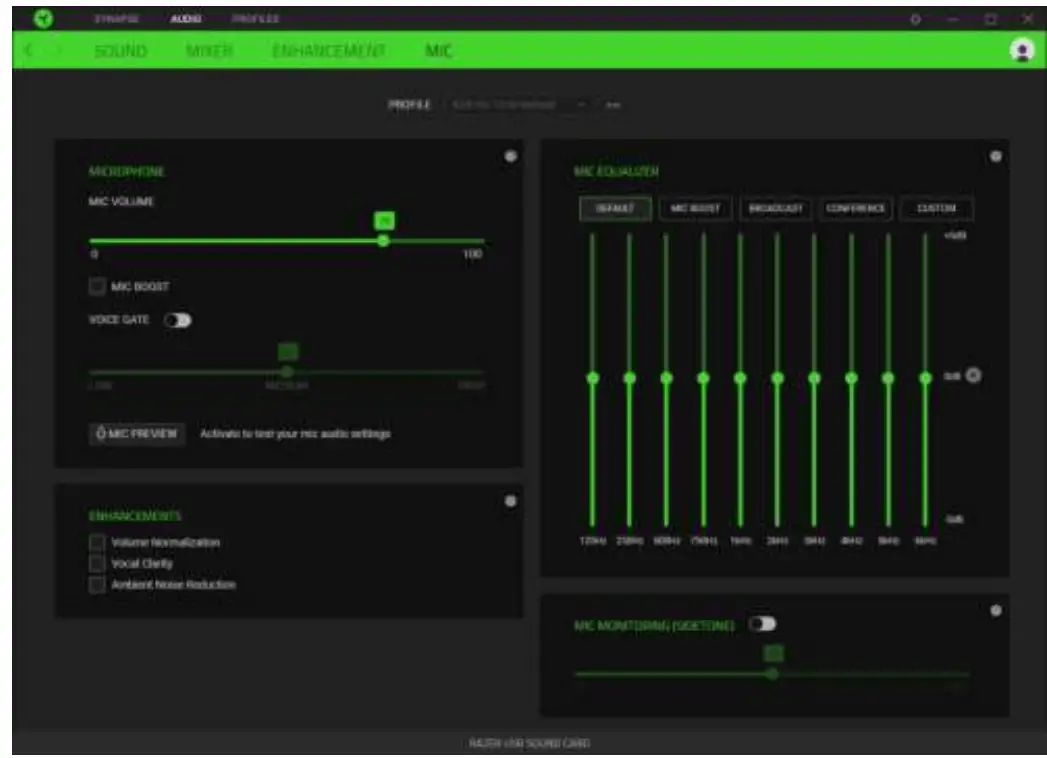
Task: Go back with the left arrow
Action: tap(29, 50)
